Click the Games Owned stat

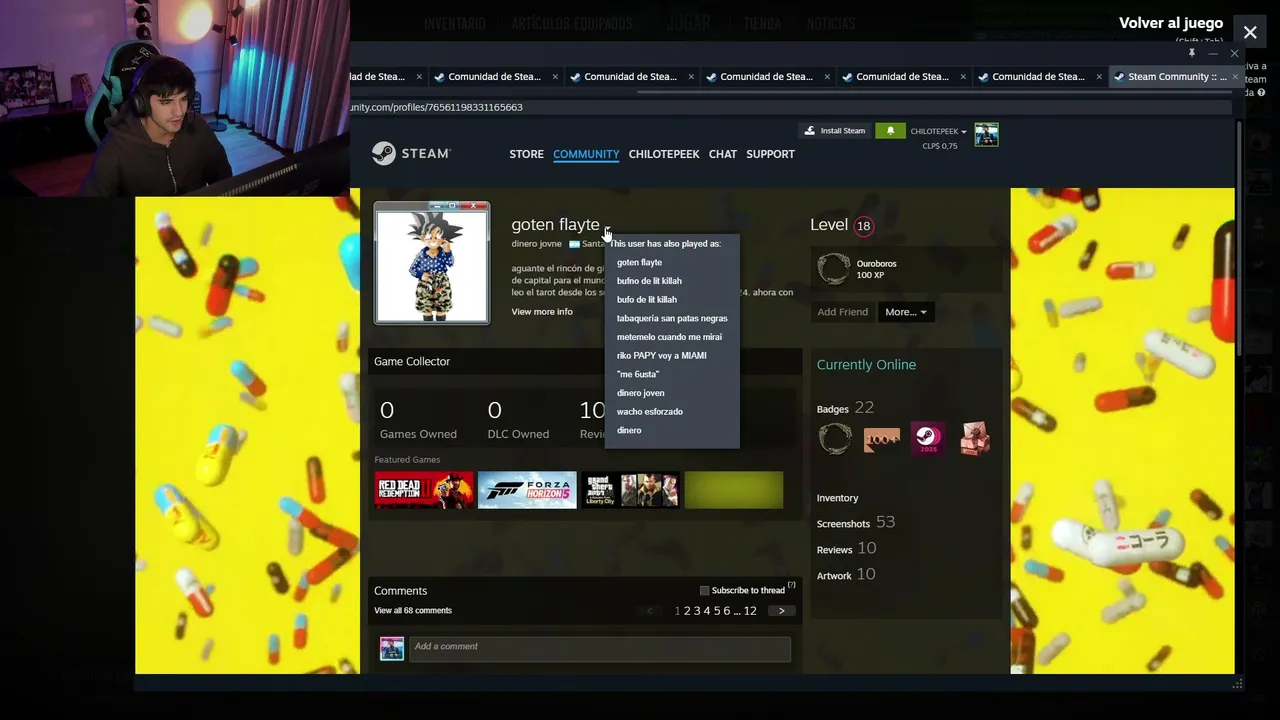tap(418, 420)
